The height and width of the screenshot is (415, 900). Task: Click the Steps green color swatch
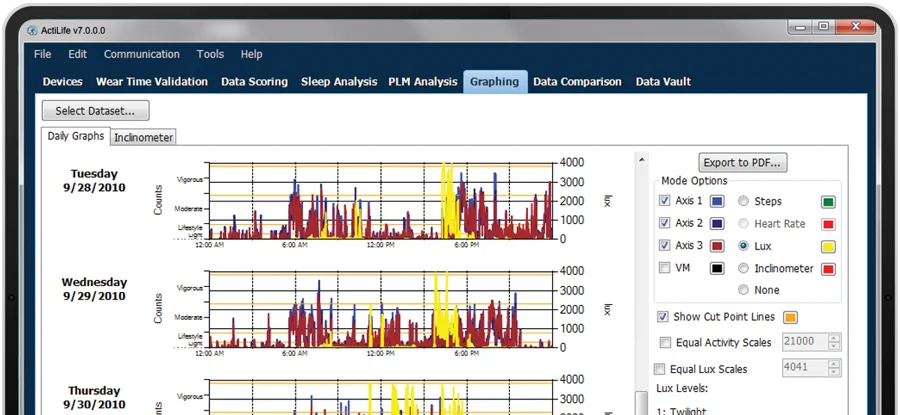point(827,201)
